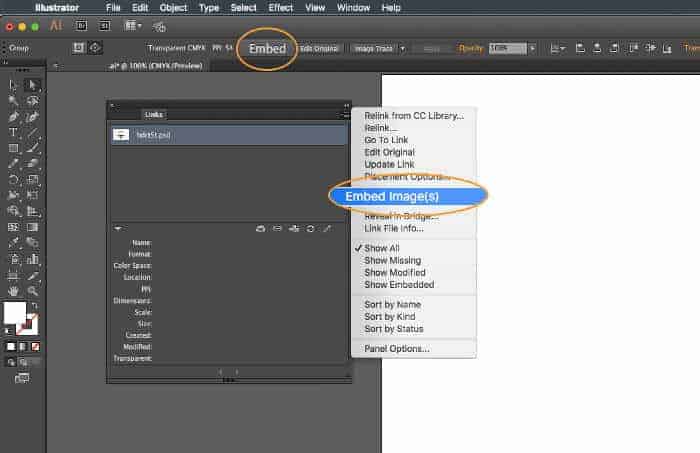700x453 pixels.
Task: Click Edit Original pencil icon in Links panel
Action: pyautogui.click(x=327, y=229)
